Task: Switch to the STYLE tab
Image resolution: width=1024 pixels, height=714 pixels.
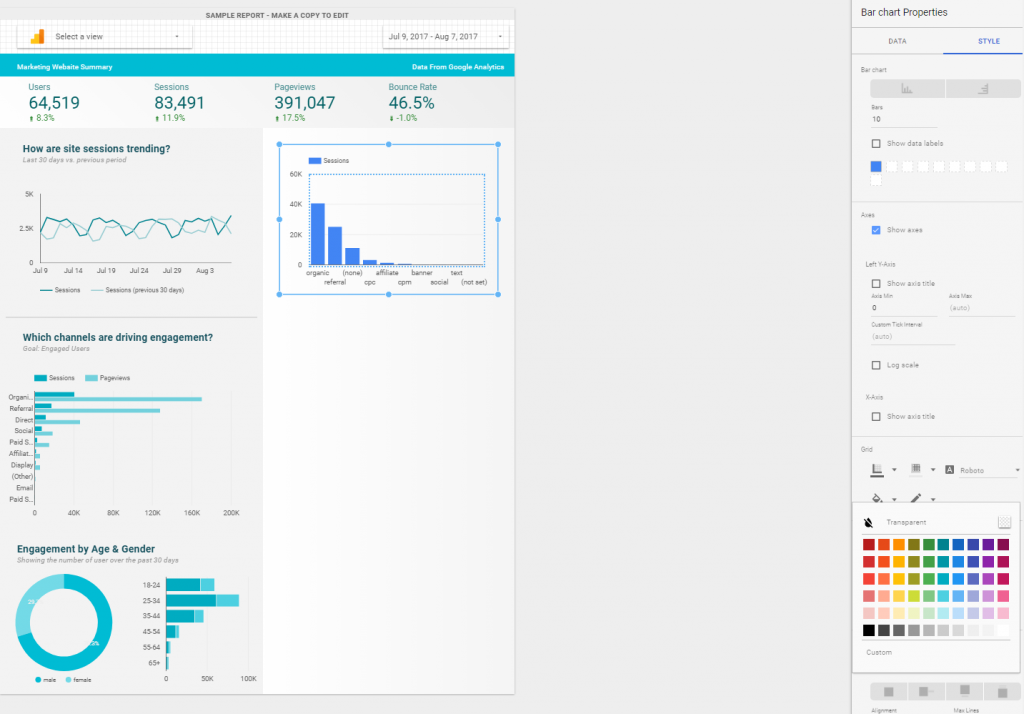Action: 988,41
